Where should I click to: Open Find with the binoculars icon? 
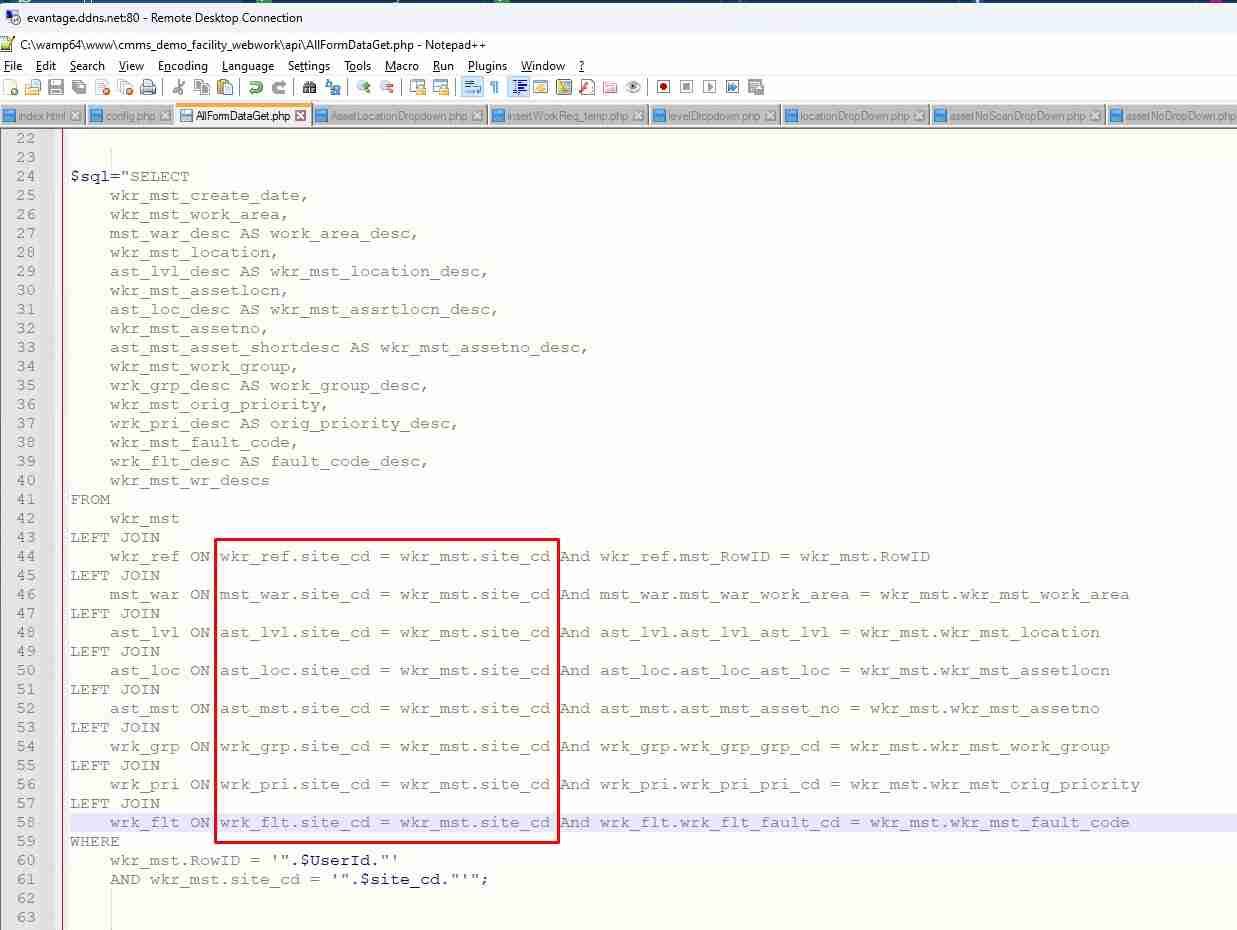310,87
